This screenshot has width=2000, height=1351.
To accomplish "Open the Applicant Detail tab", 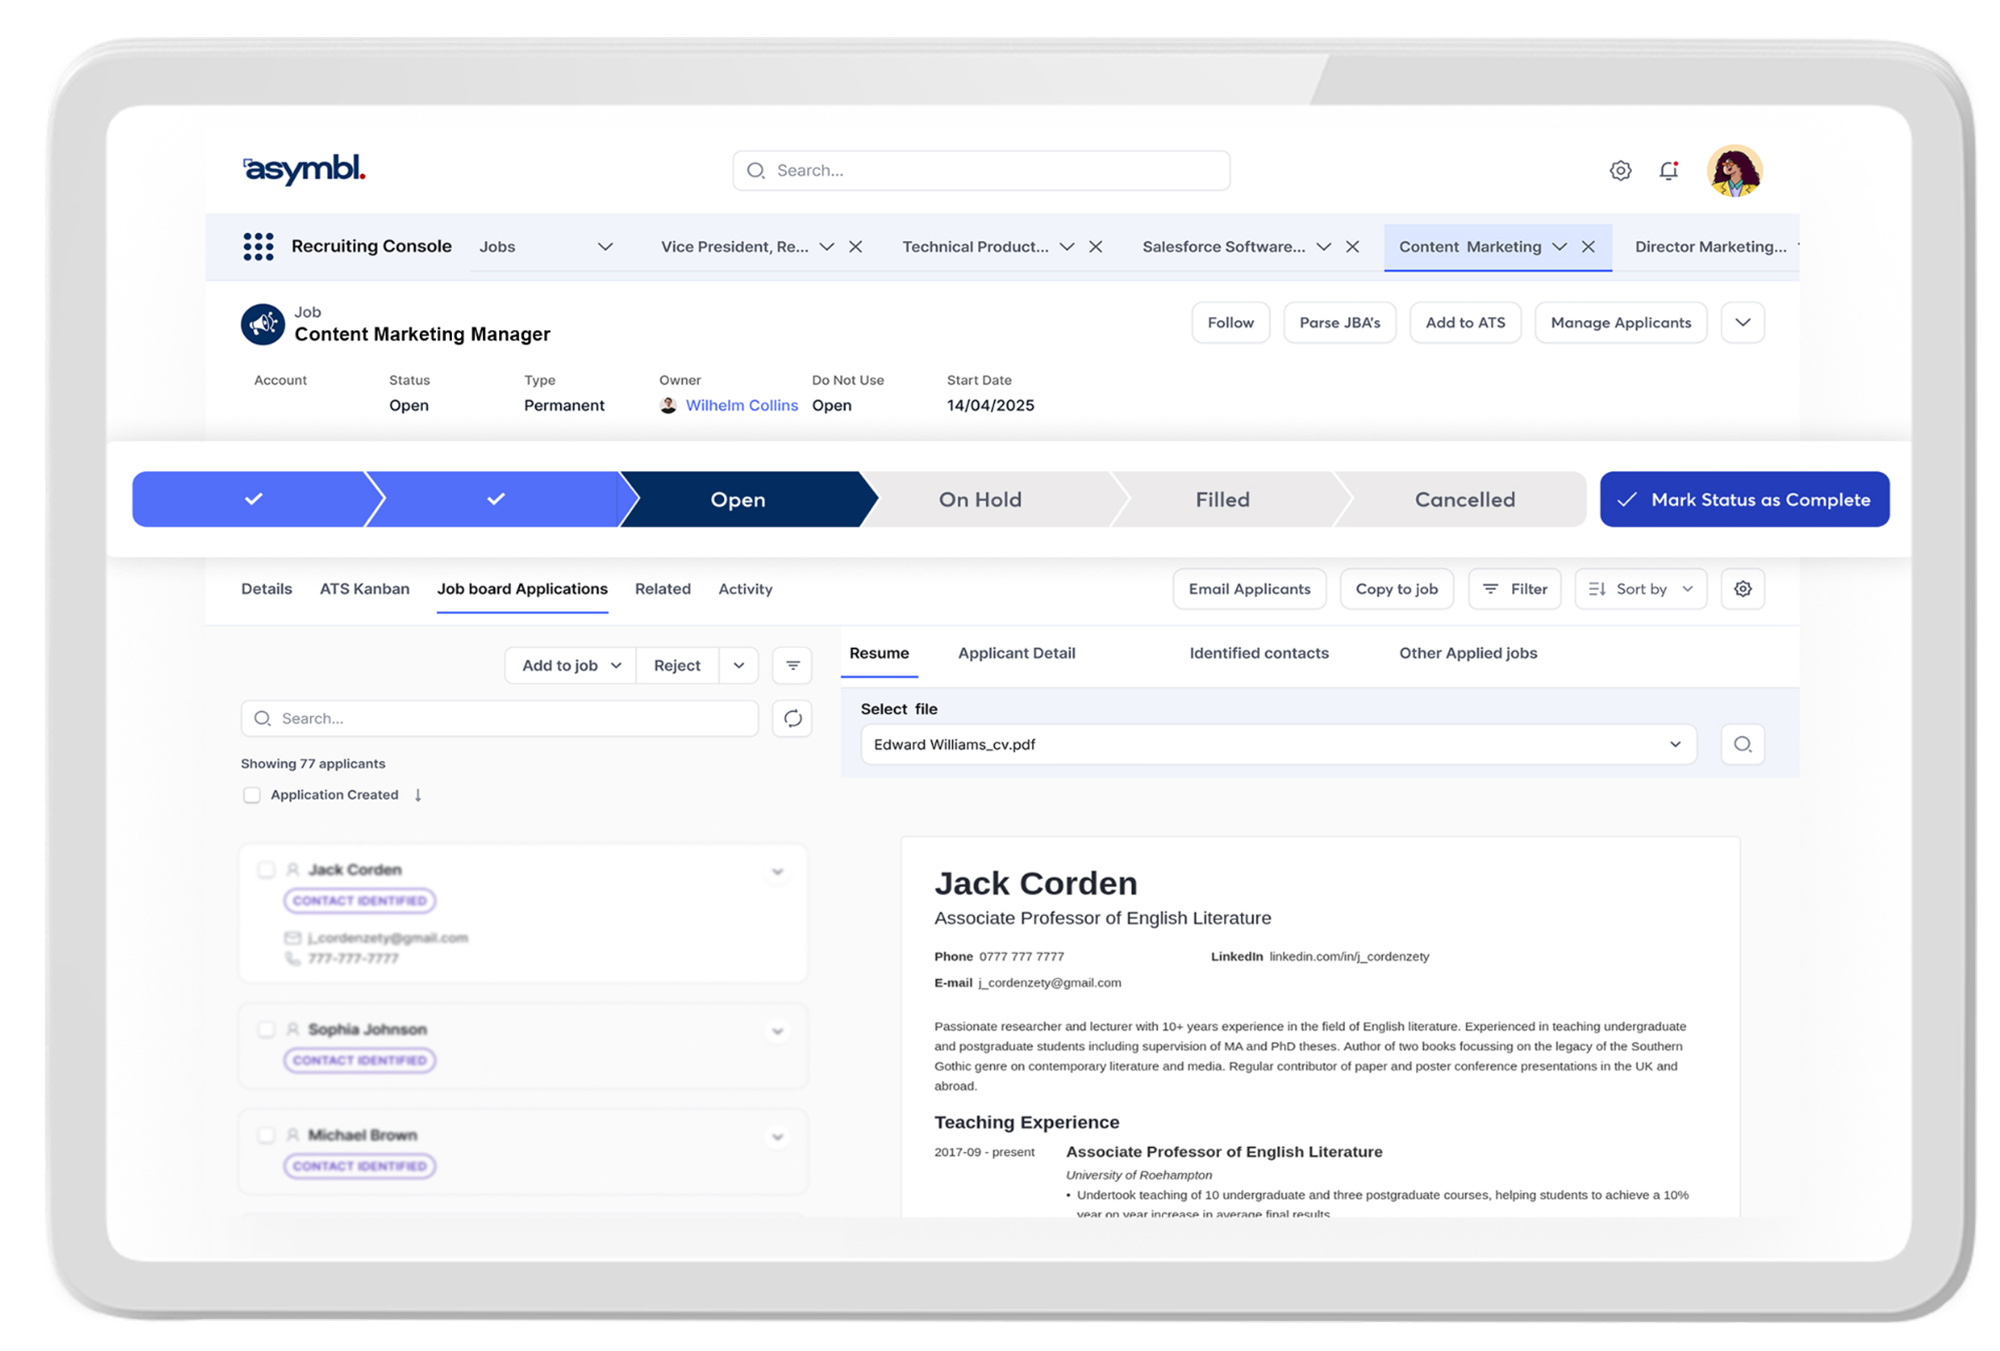I will click(1016, 653).
